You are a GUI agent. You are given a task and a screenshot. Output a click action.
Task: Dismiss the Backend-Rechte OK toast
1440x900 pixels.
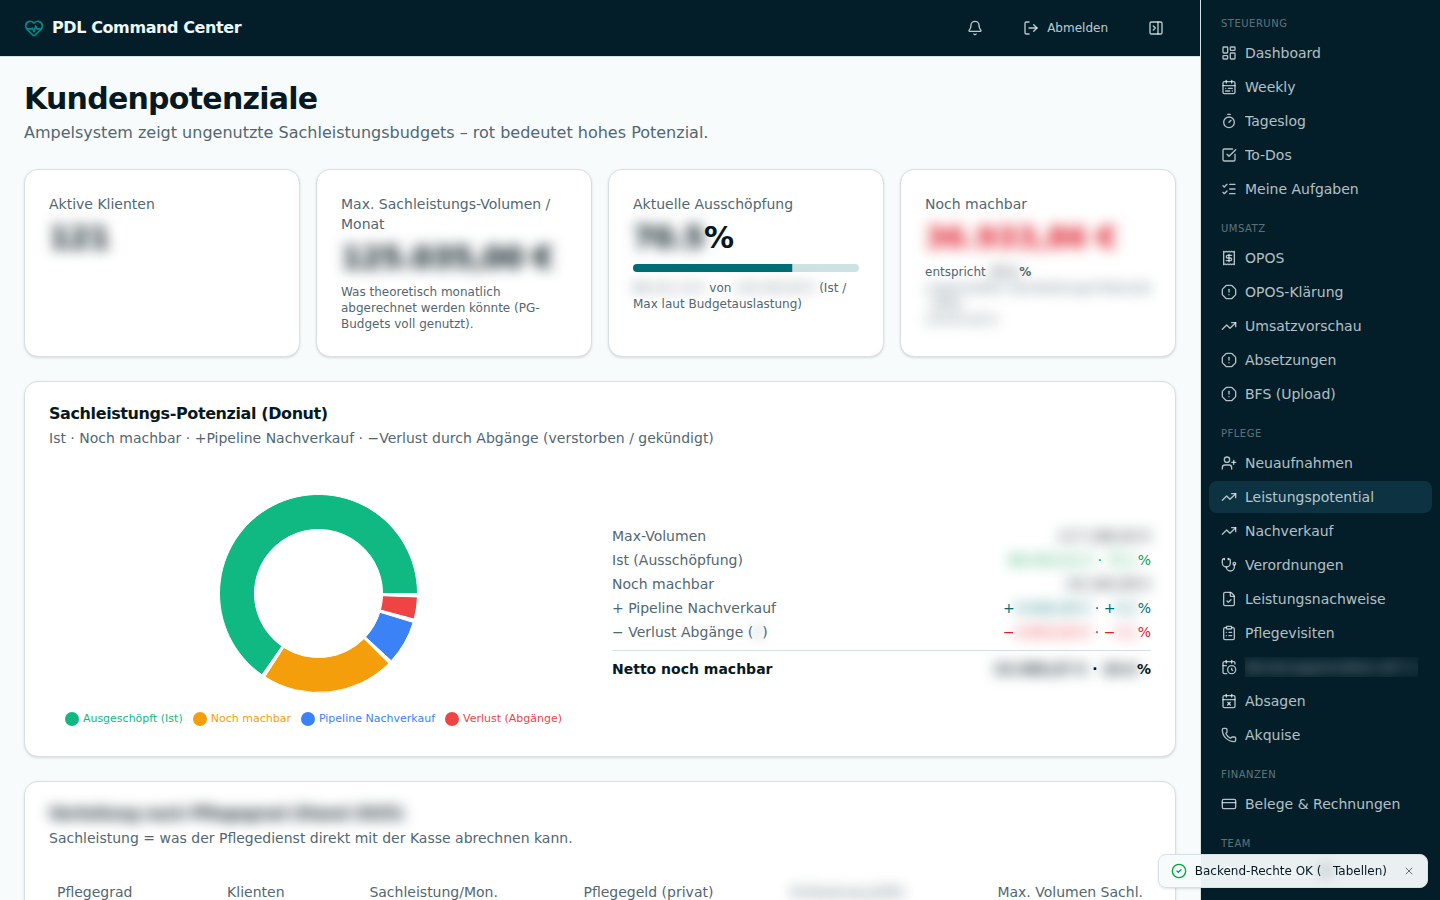1409,871
